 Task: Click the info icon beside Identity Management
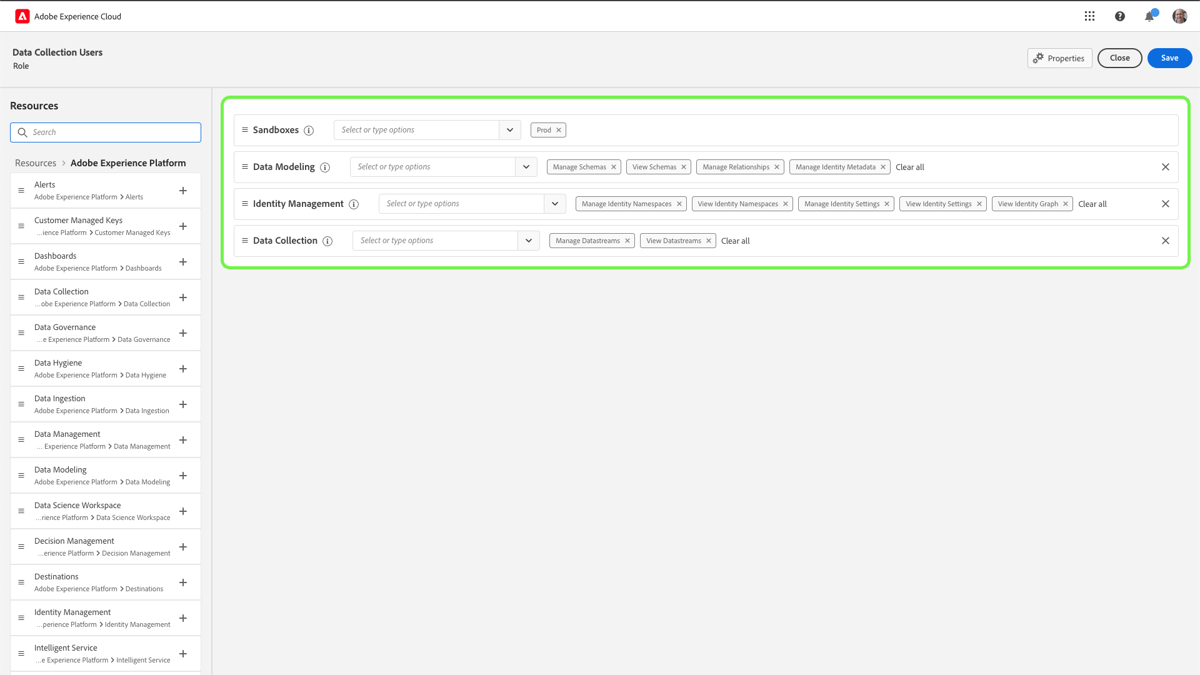(354, 203)
